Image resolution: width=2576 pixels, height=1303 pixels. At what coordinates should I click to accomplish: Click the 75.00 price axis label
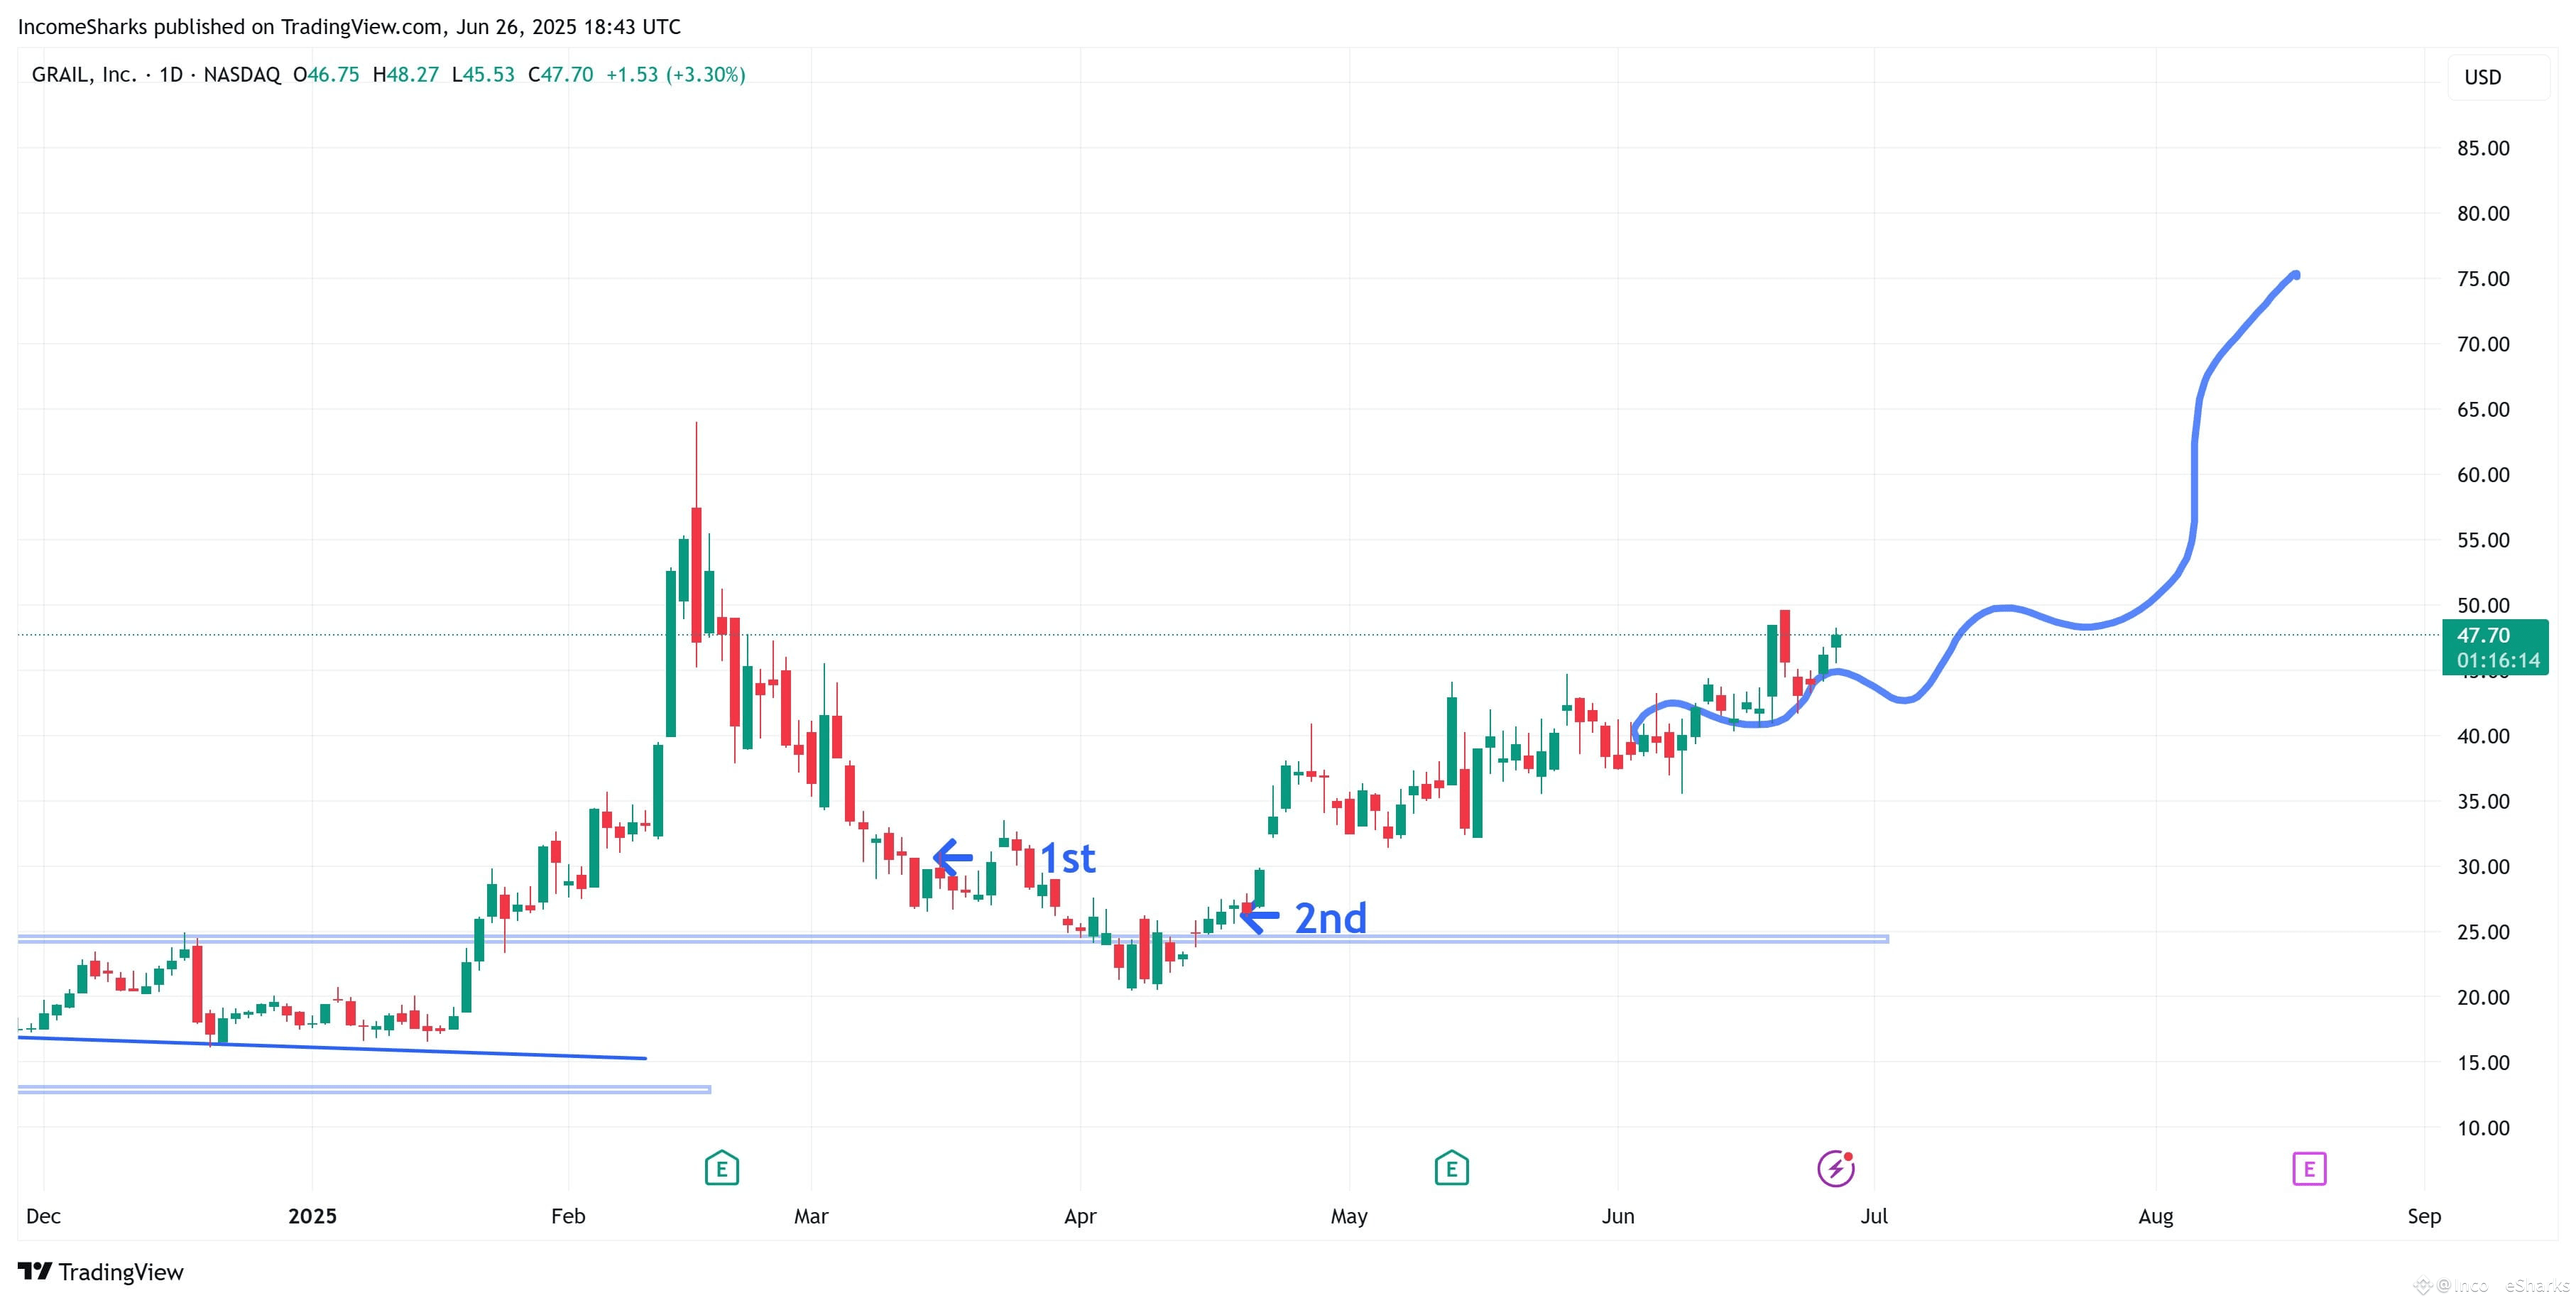2483,279
